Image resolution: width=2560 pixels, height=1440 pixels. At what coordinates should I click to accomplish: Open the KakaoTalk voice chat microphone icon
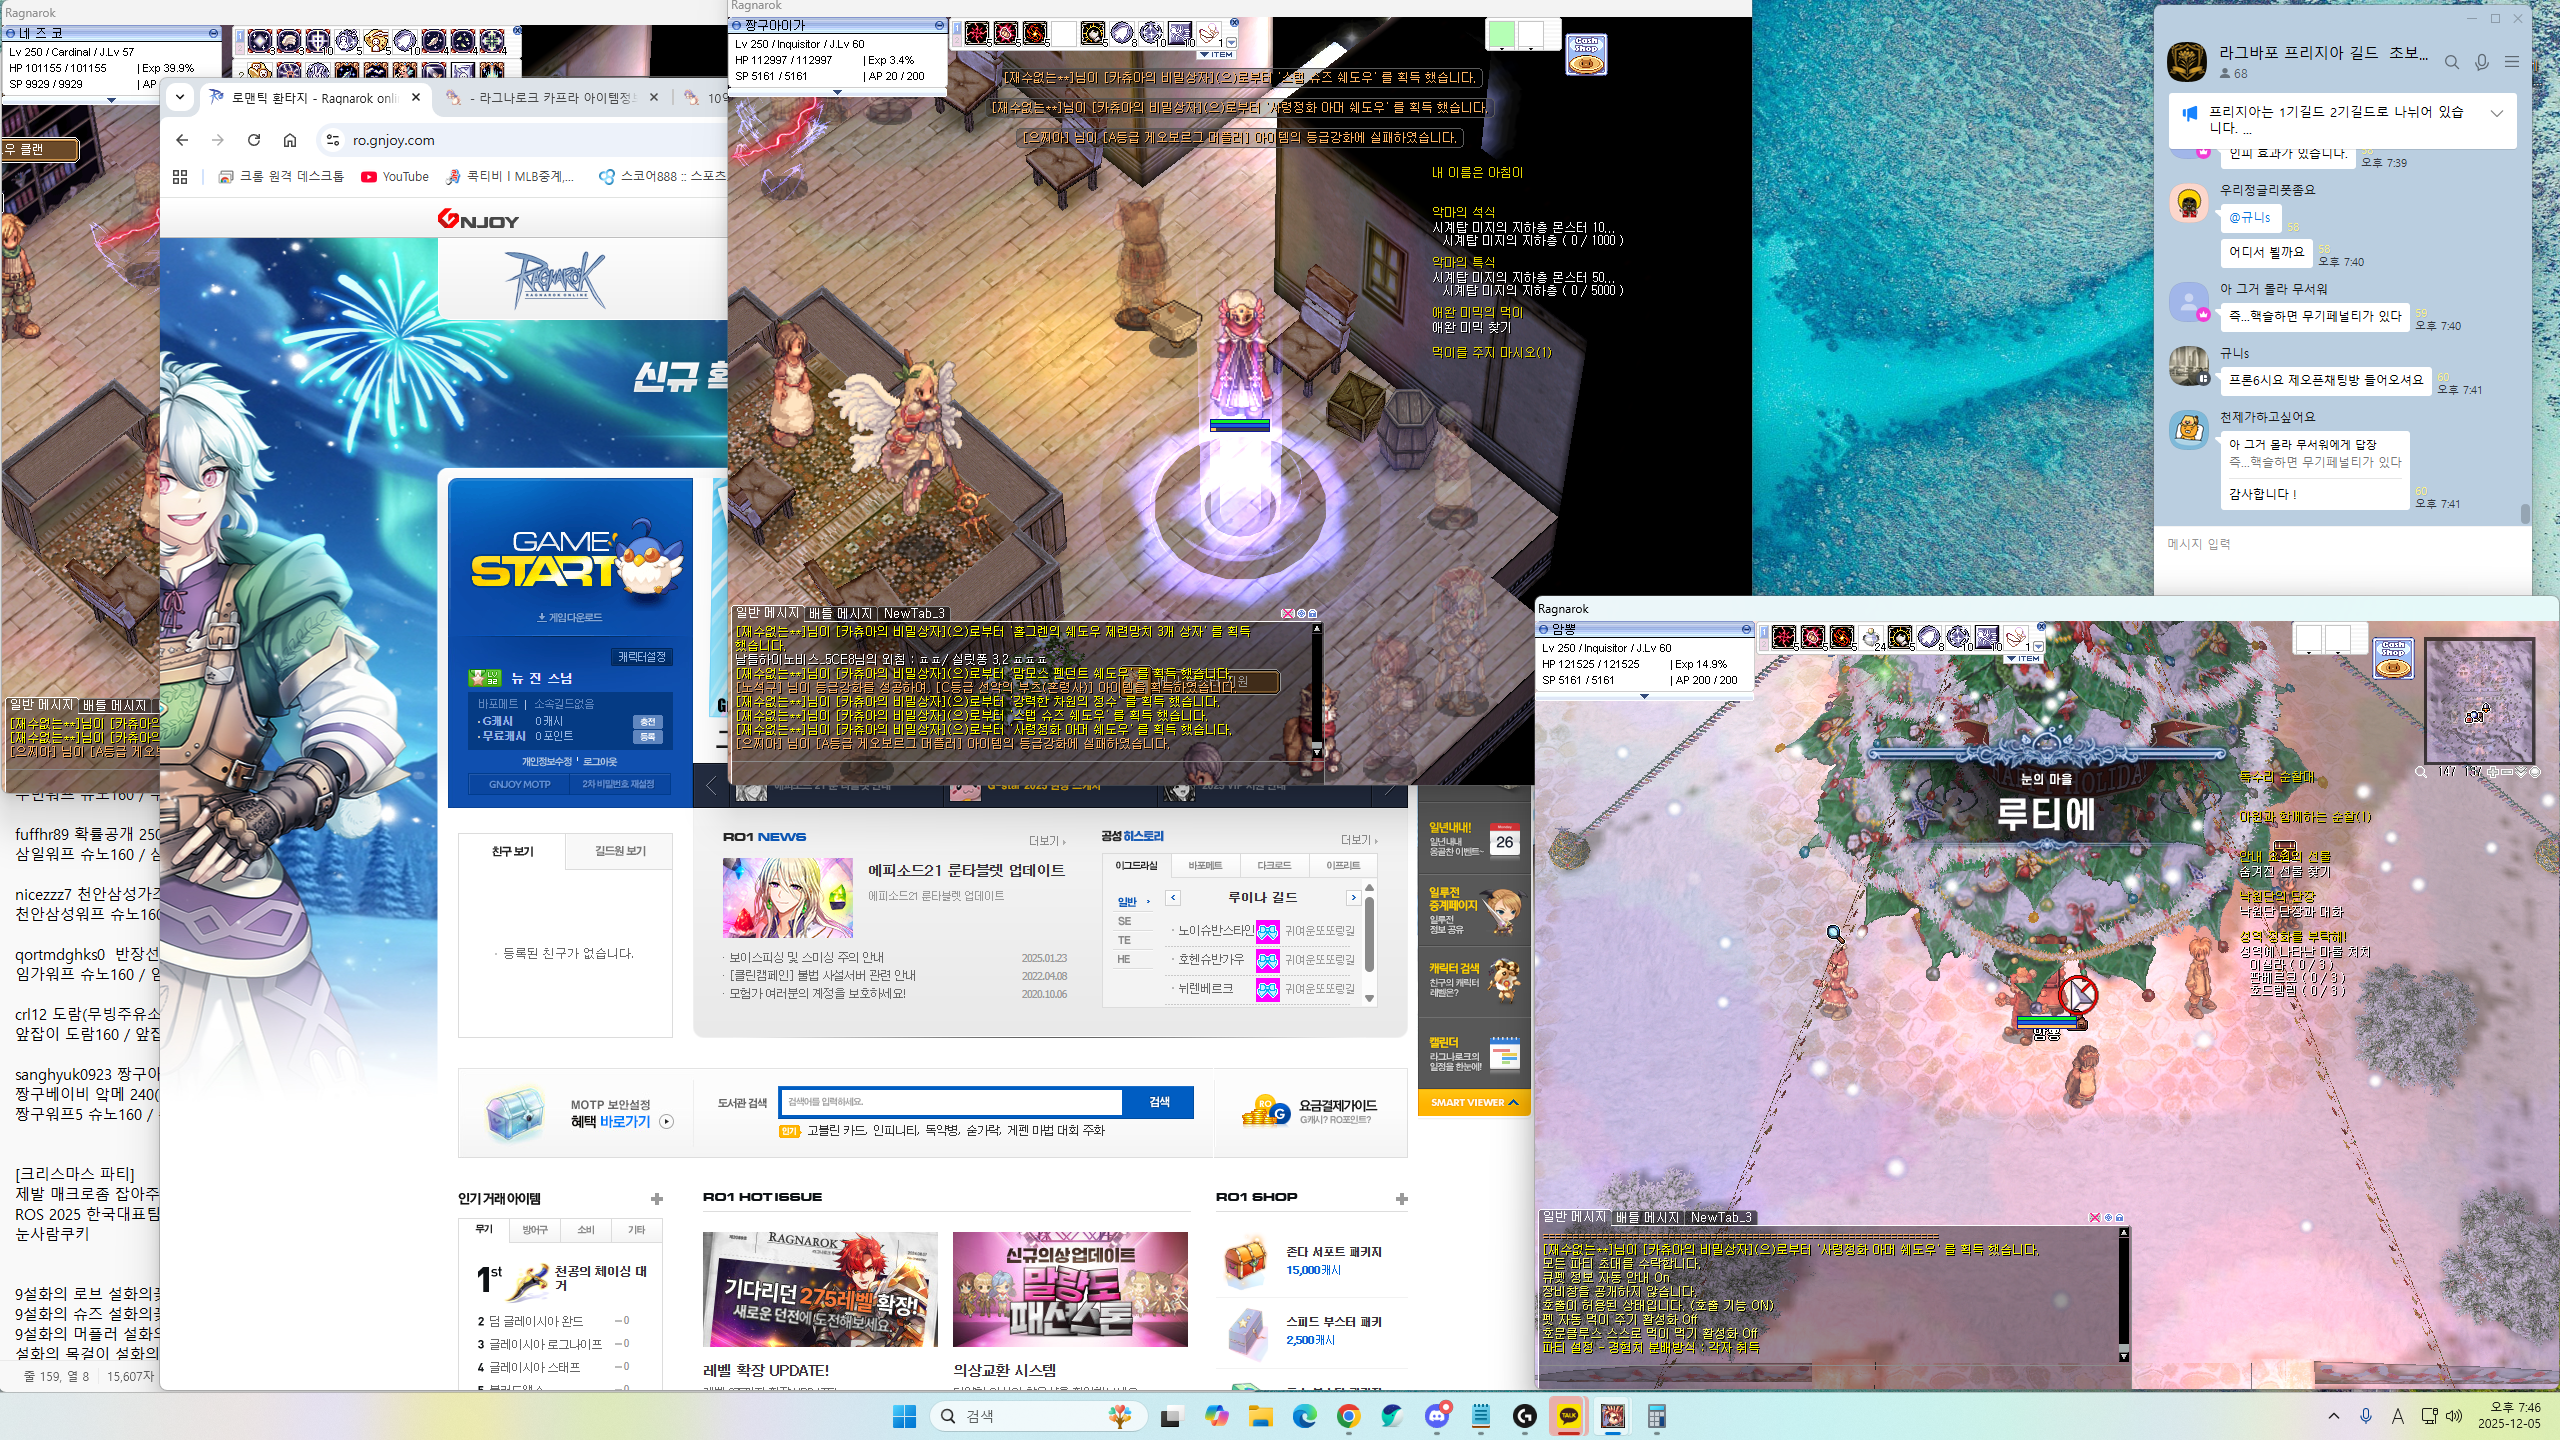2481,62
